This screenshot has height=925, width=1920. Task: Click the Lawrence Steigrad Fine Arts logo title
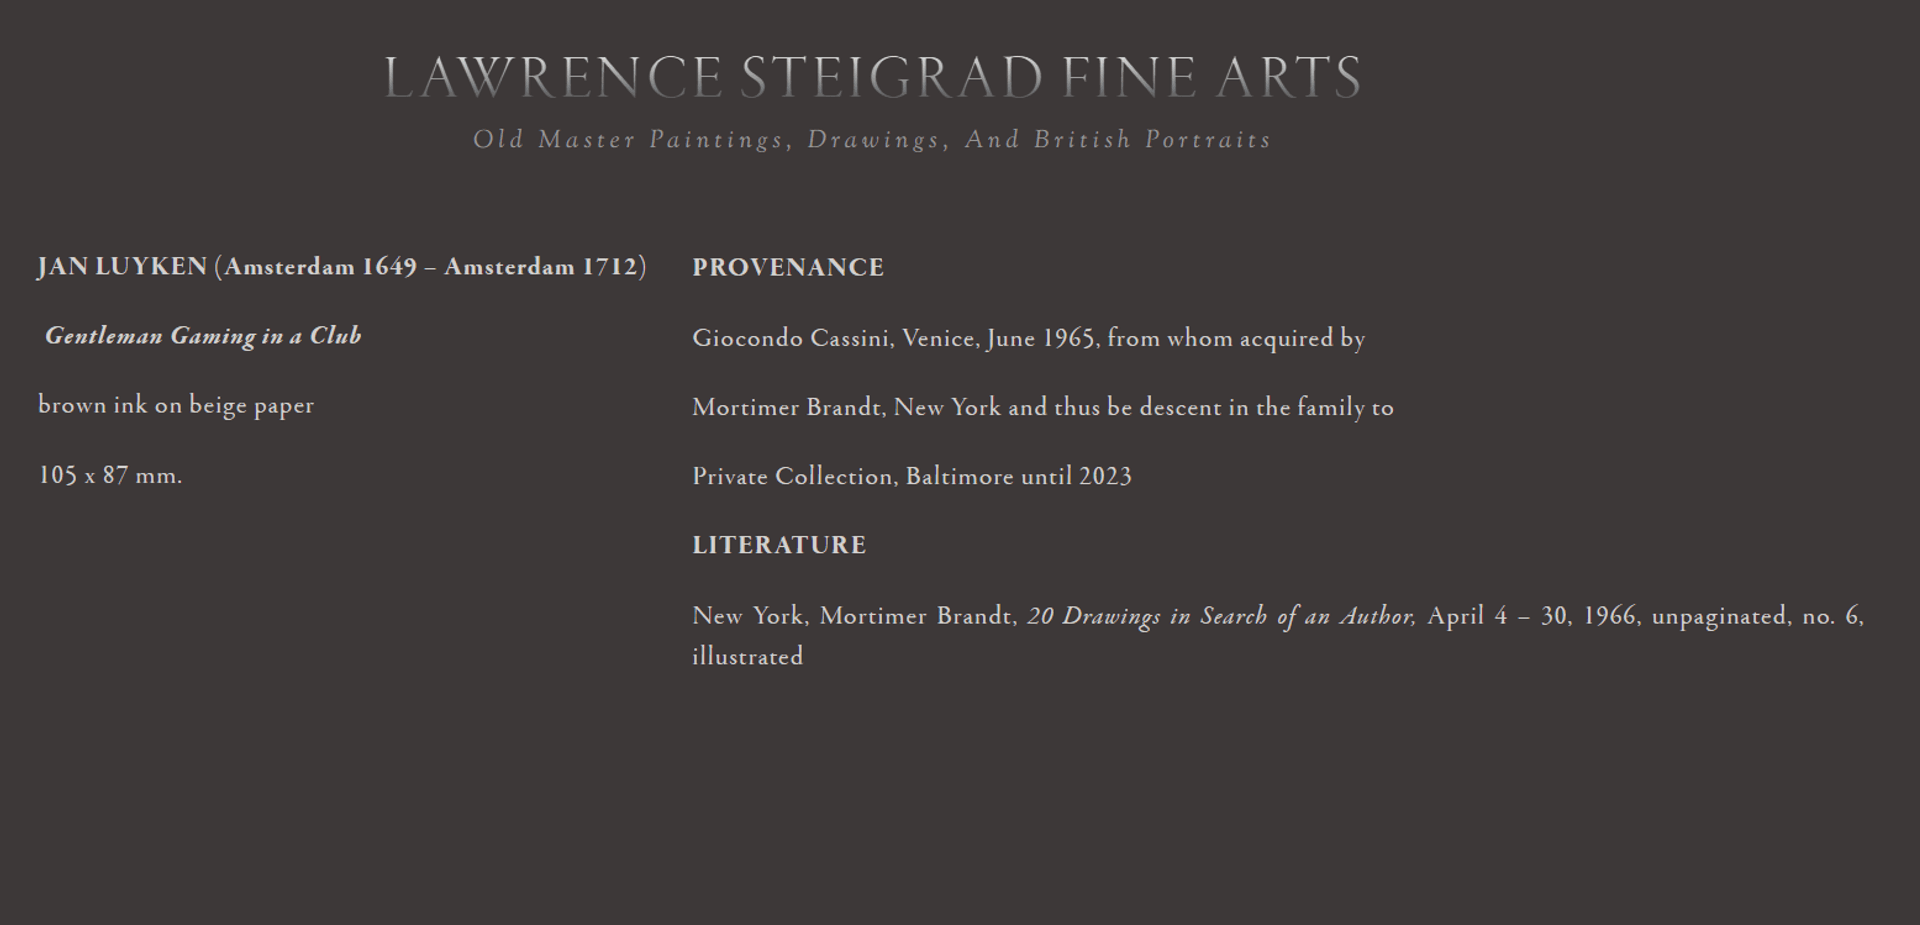(x=872, y=78)
